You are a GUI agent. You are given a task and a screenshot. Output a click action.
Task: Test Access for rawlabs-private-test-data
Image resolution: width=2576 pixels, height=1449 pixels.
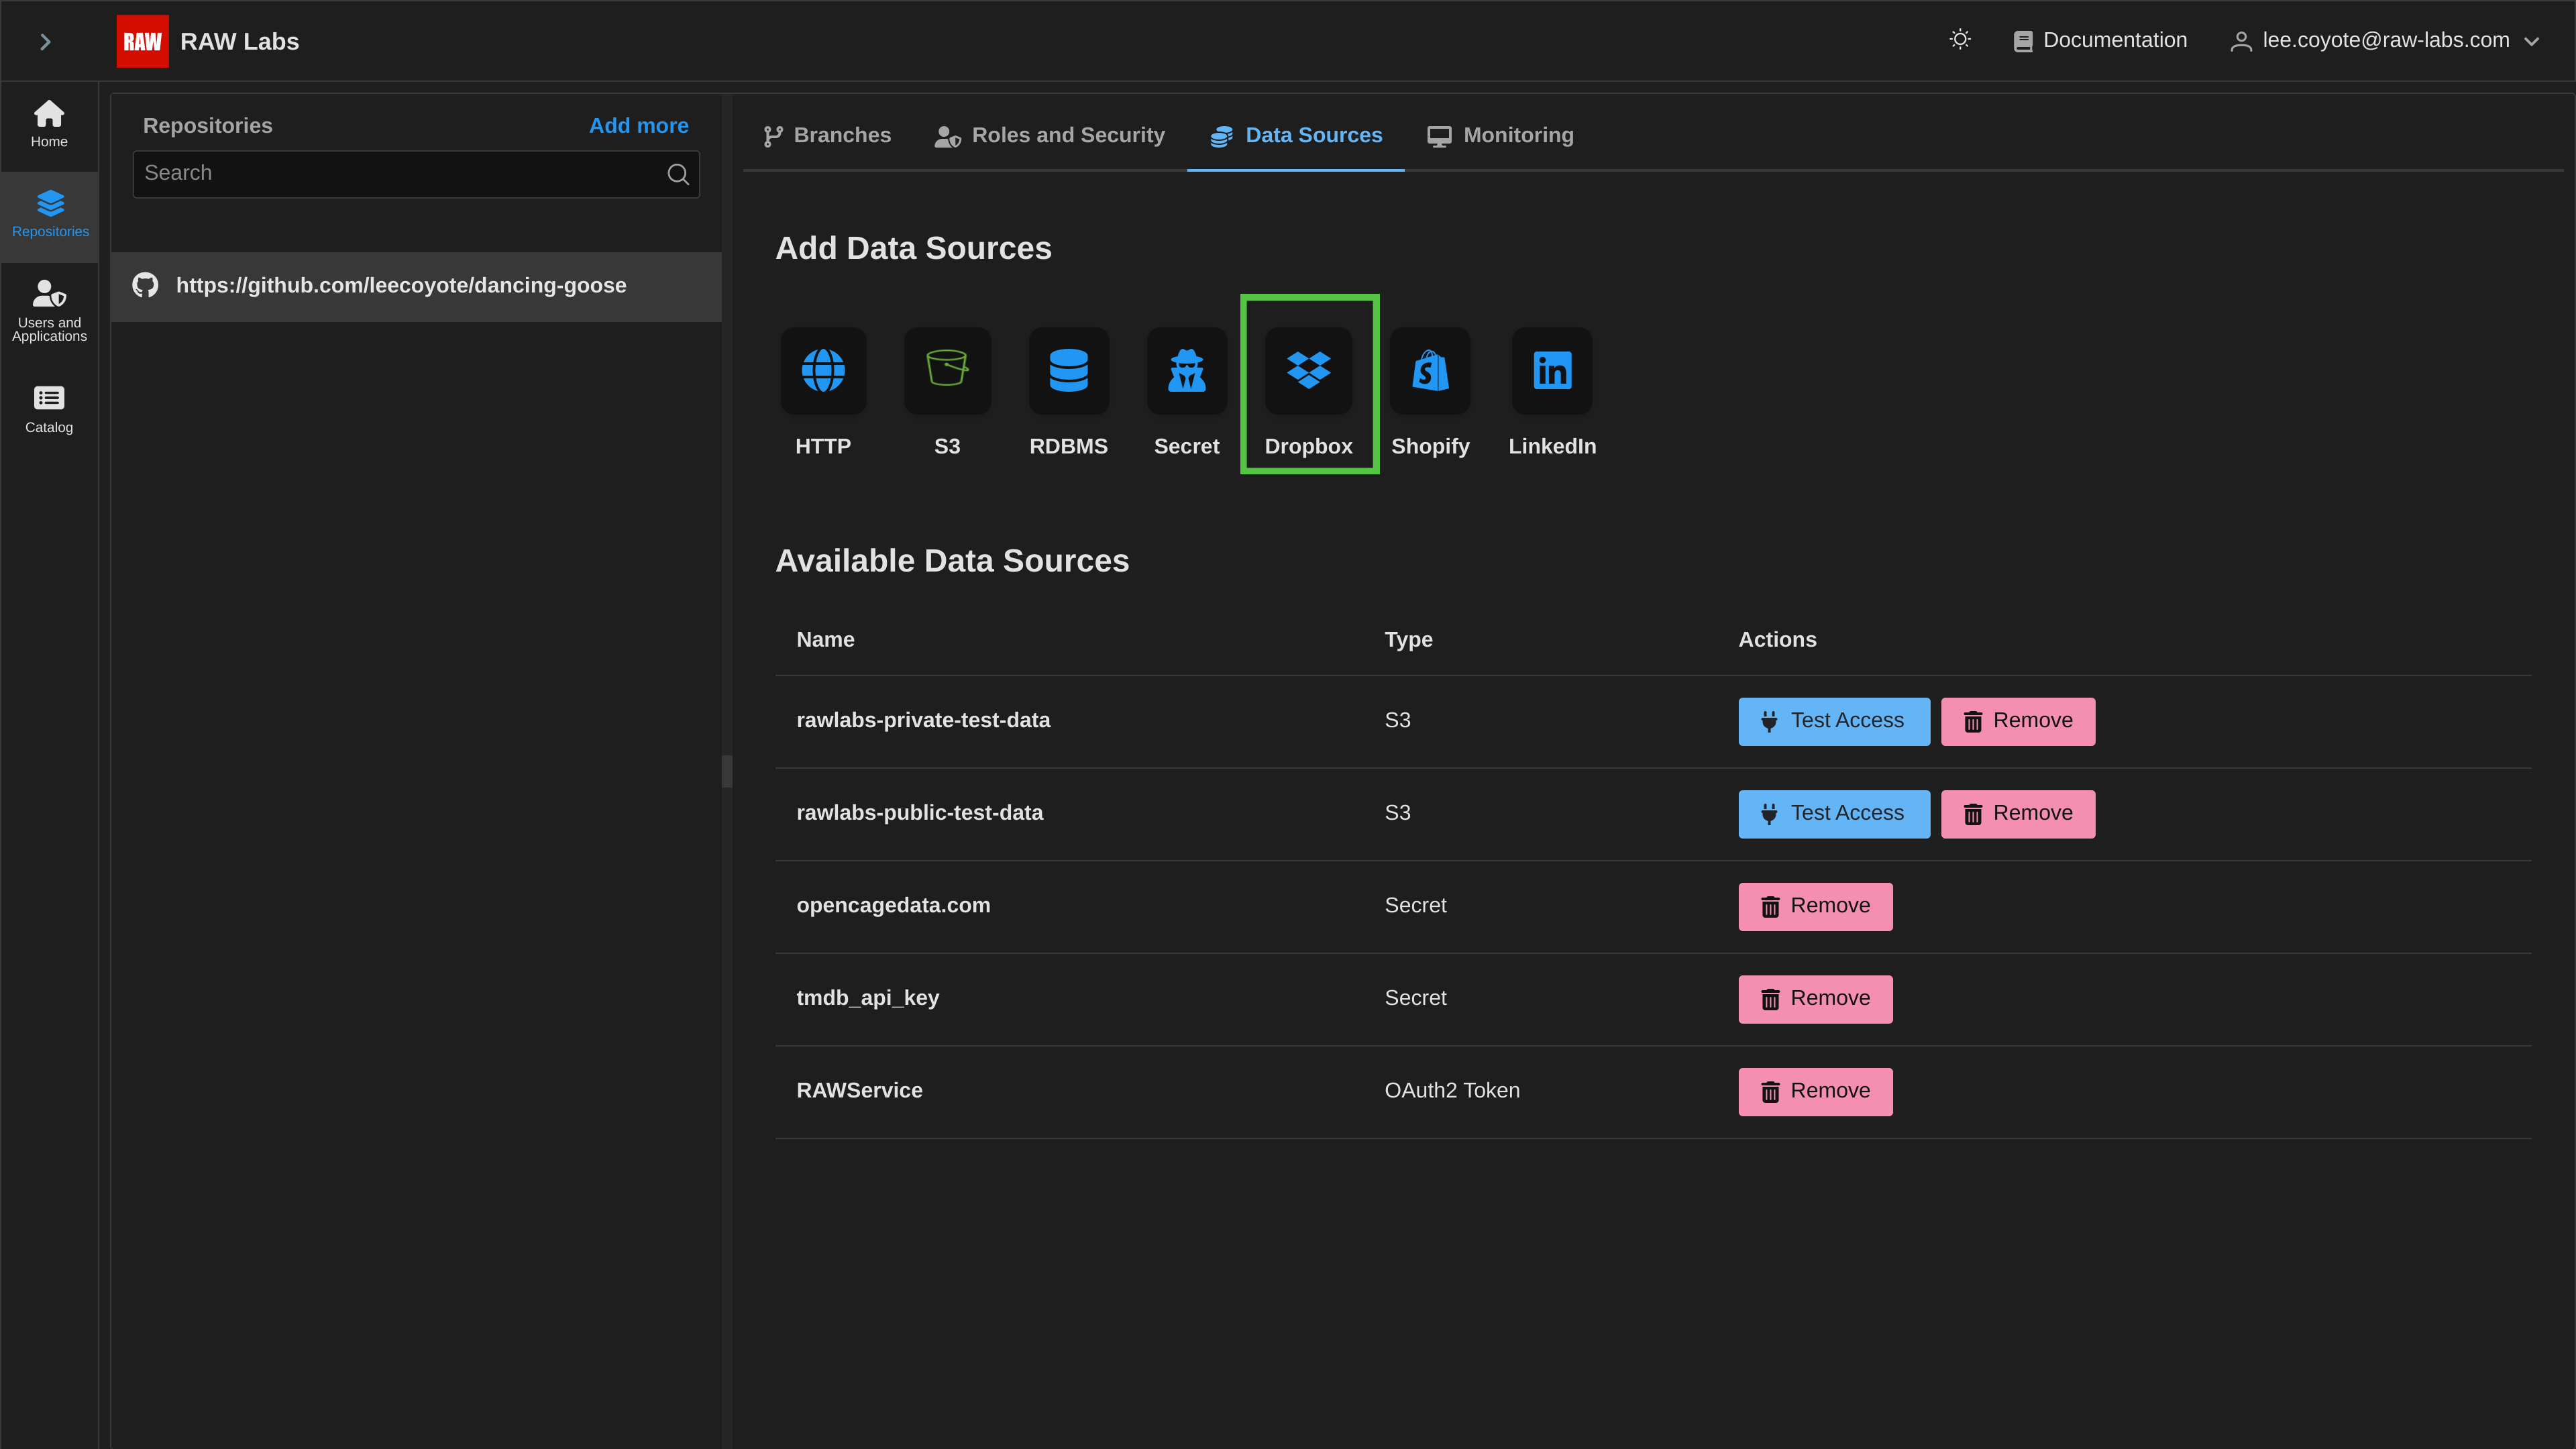[x=1834, y=721]
